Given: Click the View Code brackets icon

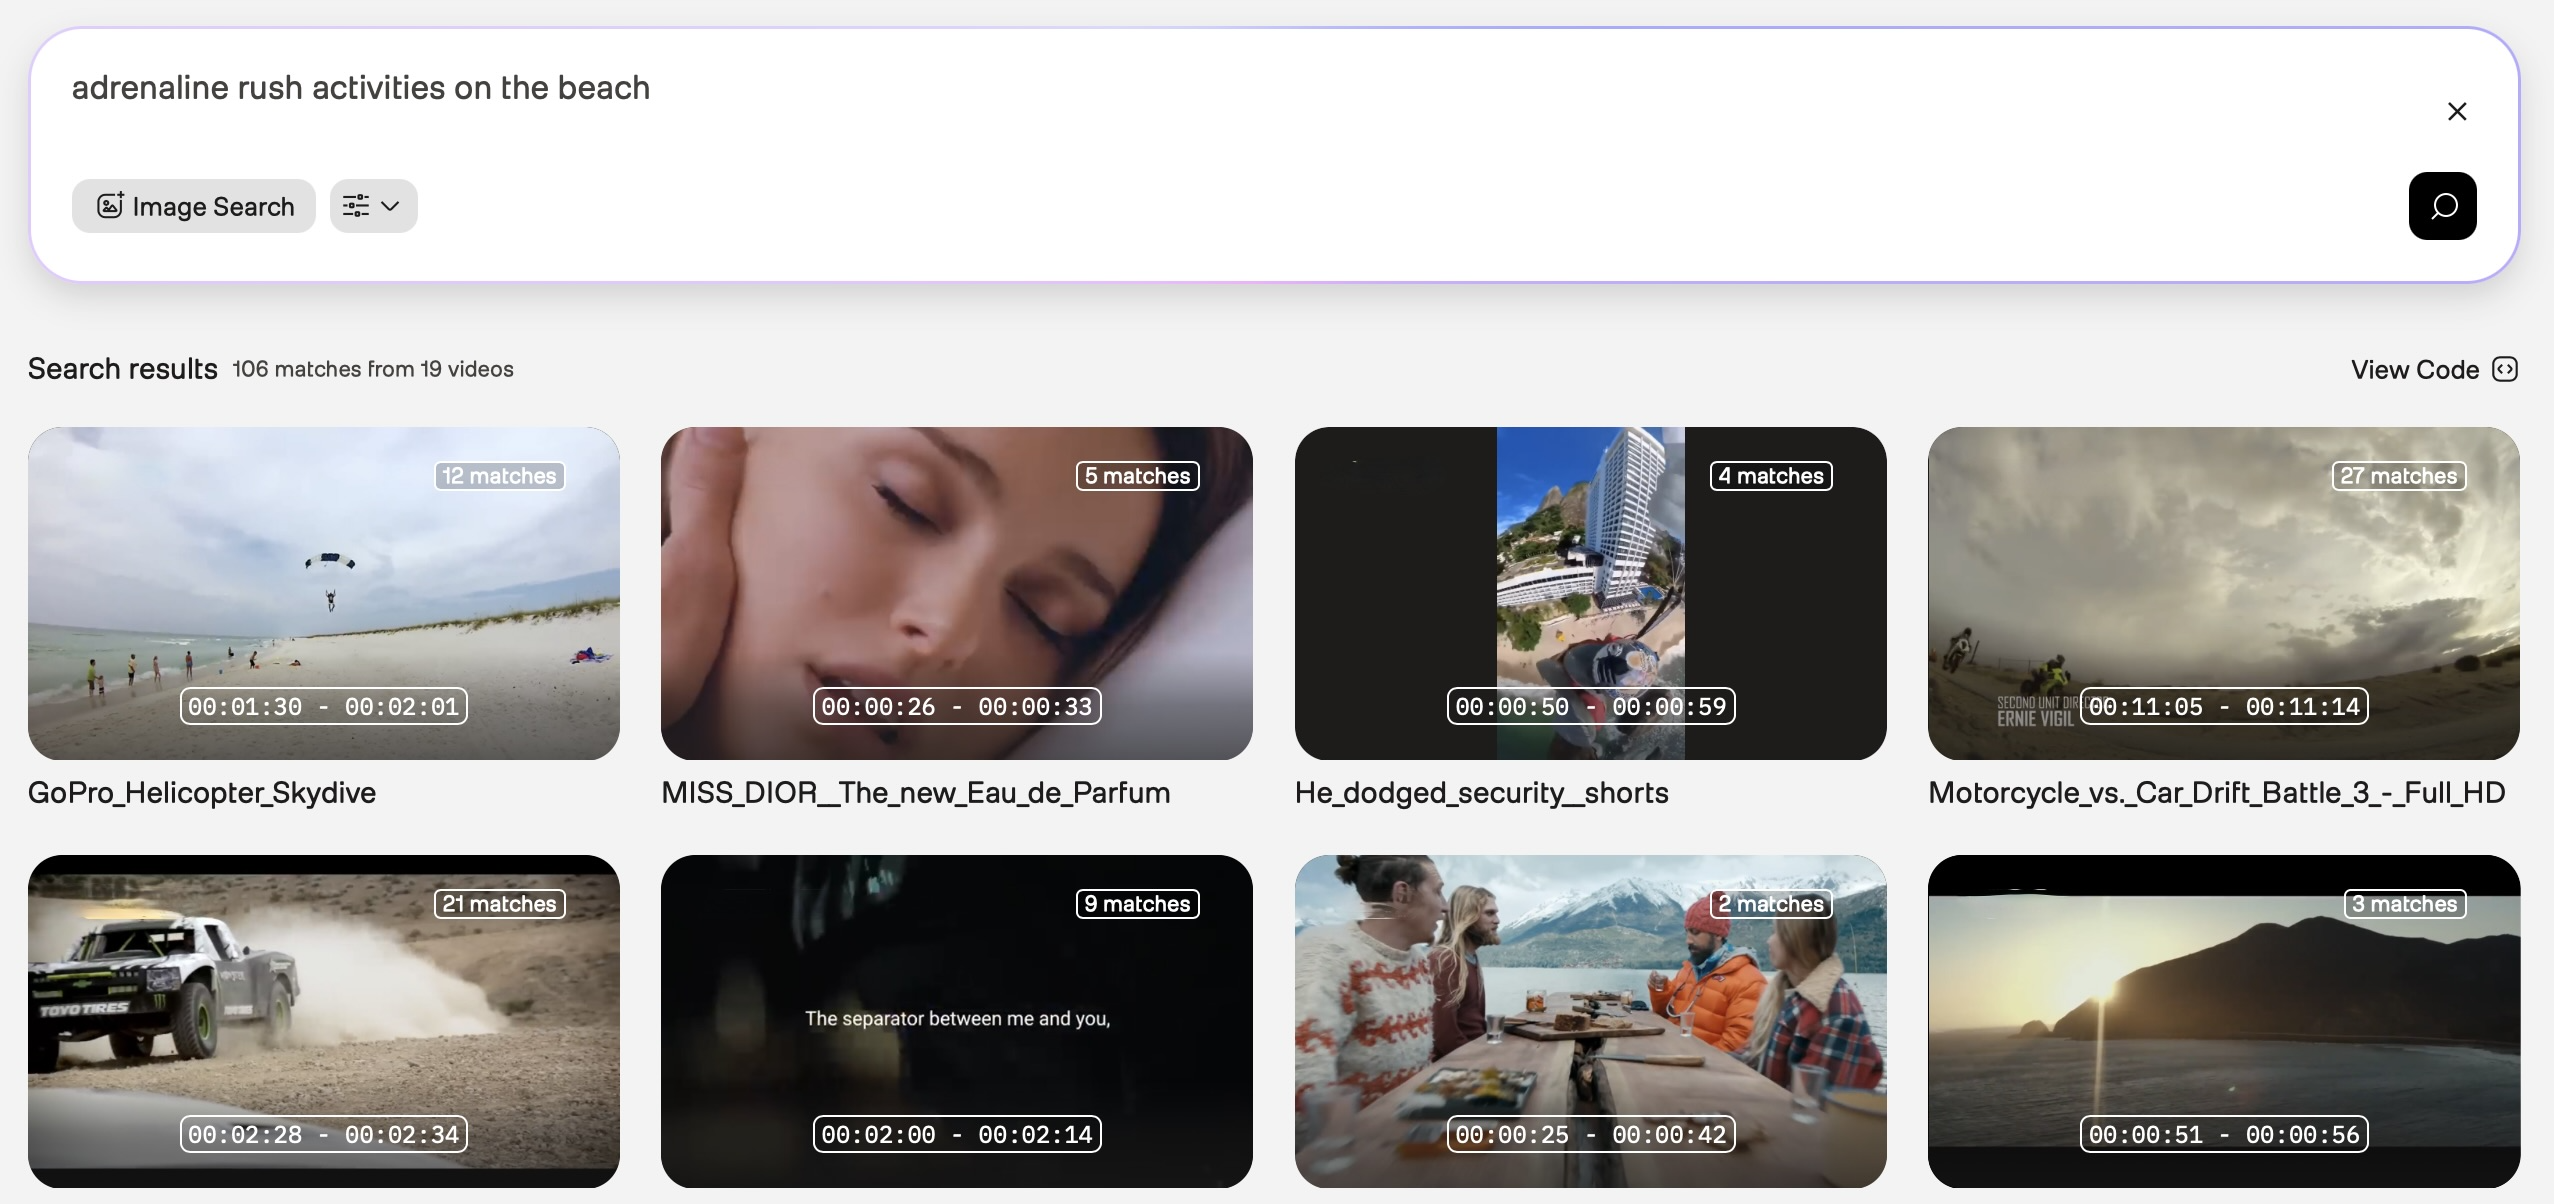Looking at the screenshot, I should [x=2505, y=369].
